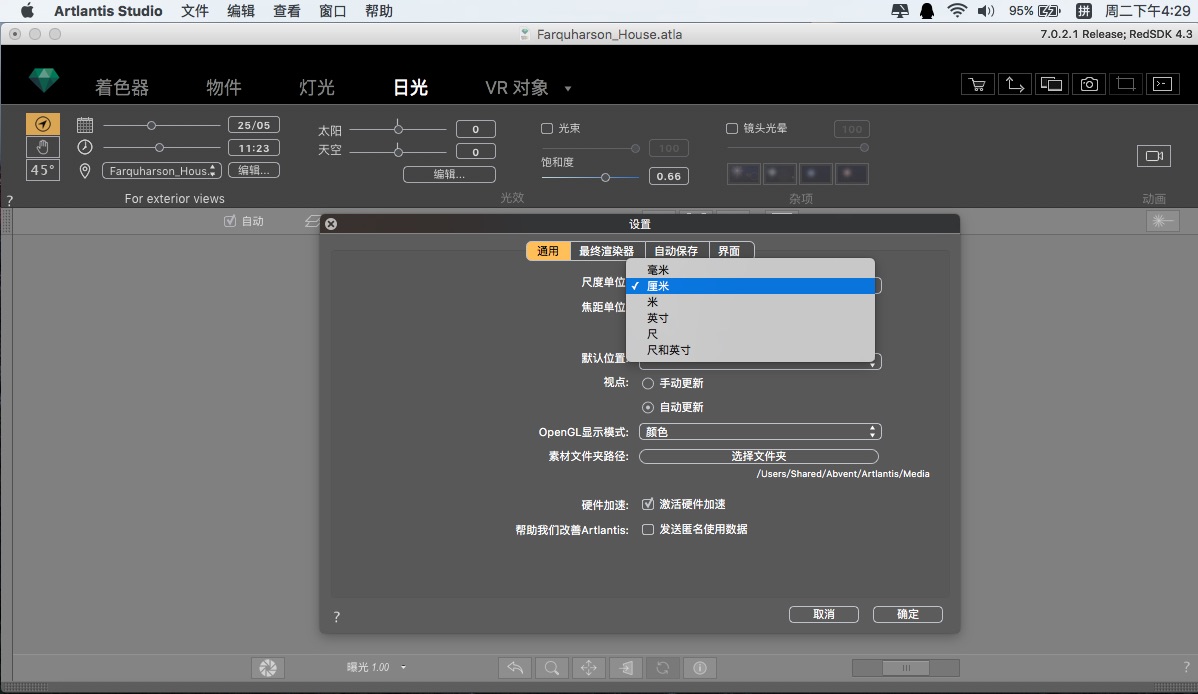Click the info circle icon in the bottom toolbar
The width and height of the screenshot is (1198, 694).
(700, 667)
